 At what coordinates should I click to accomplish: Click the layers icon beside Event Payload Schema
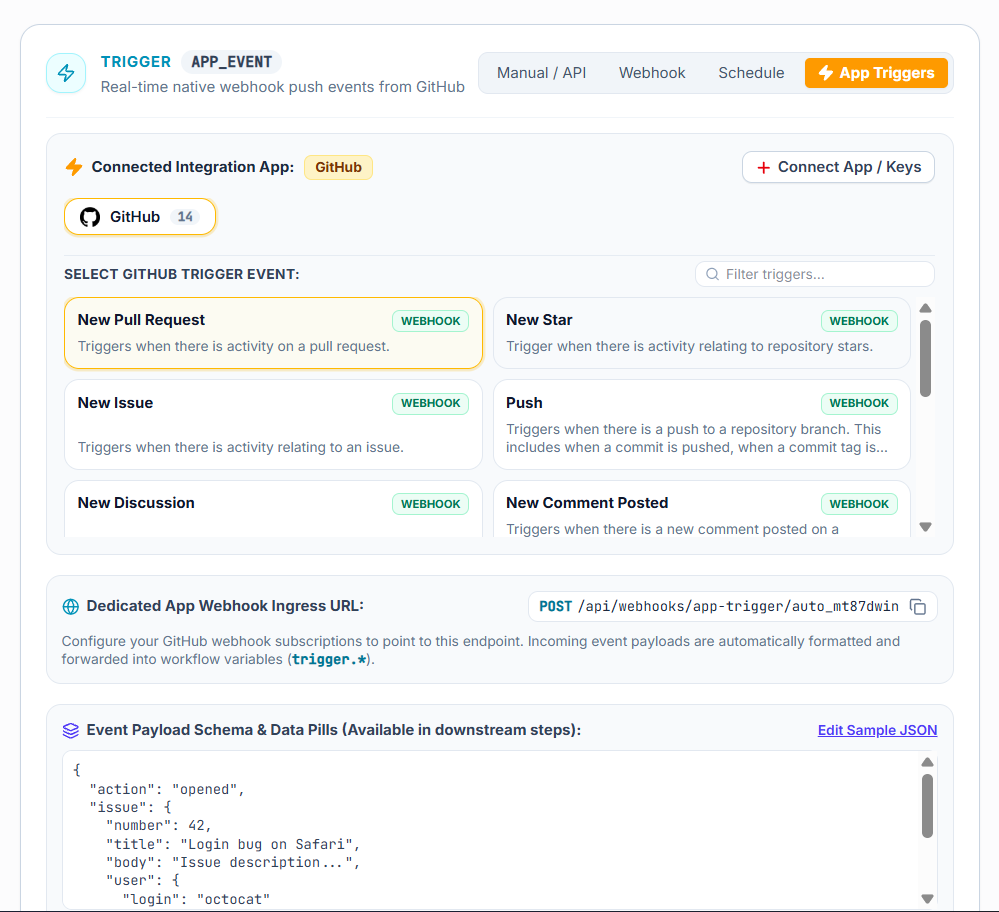click(71, 730)
